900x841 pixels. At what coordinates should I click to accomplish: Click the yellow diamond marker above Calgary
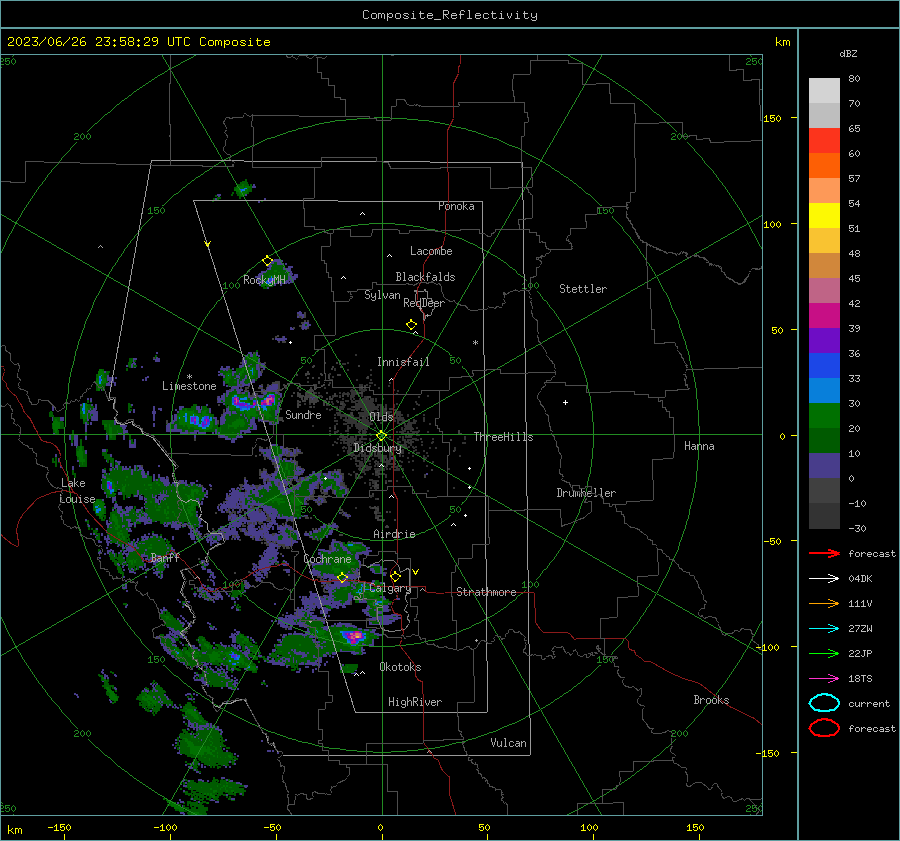point(395,576)
